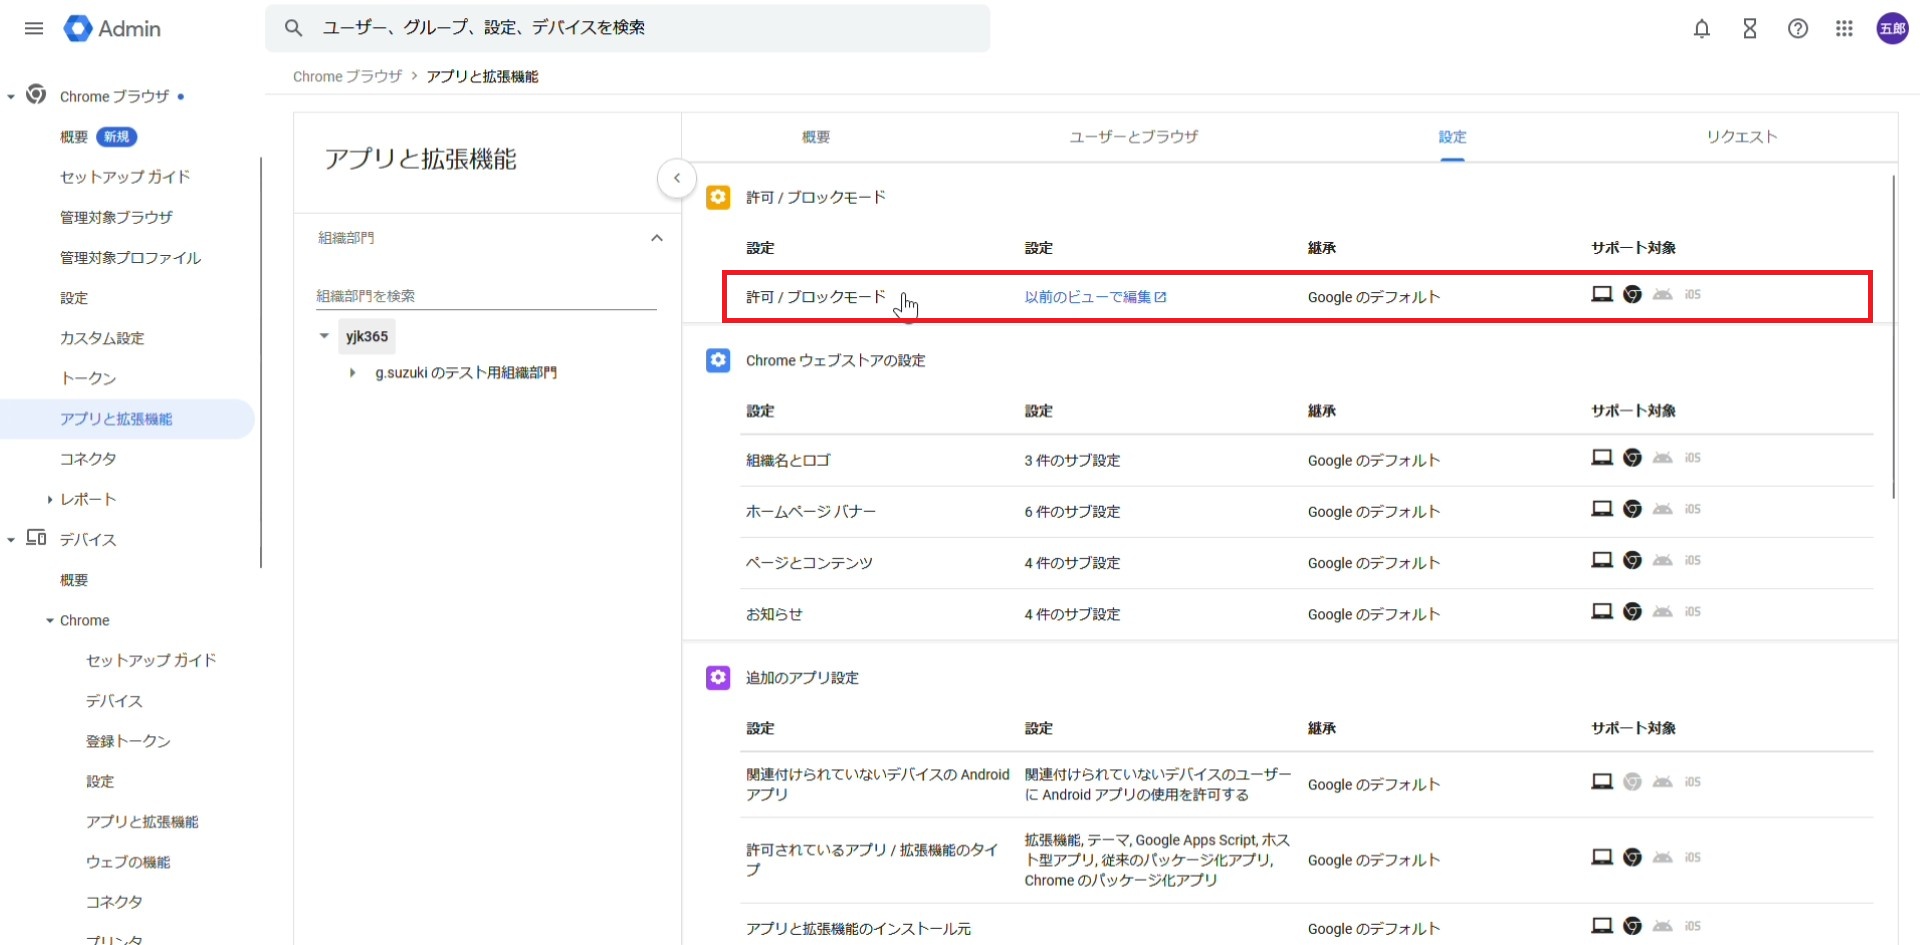Switch to the ユーザーとブラウザ tab
The width and height of the screenshot is (1920, 945).
click(x=1133, y=137)
